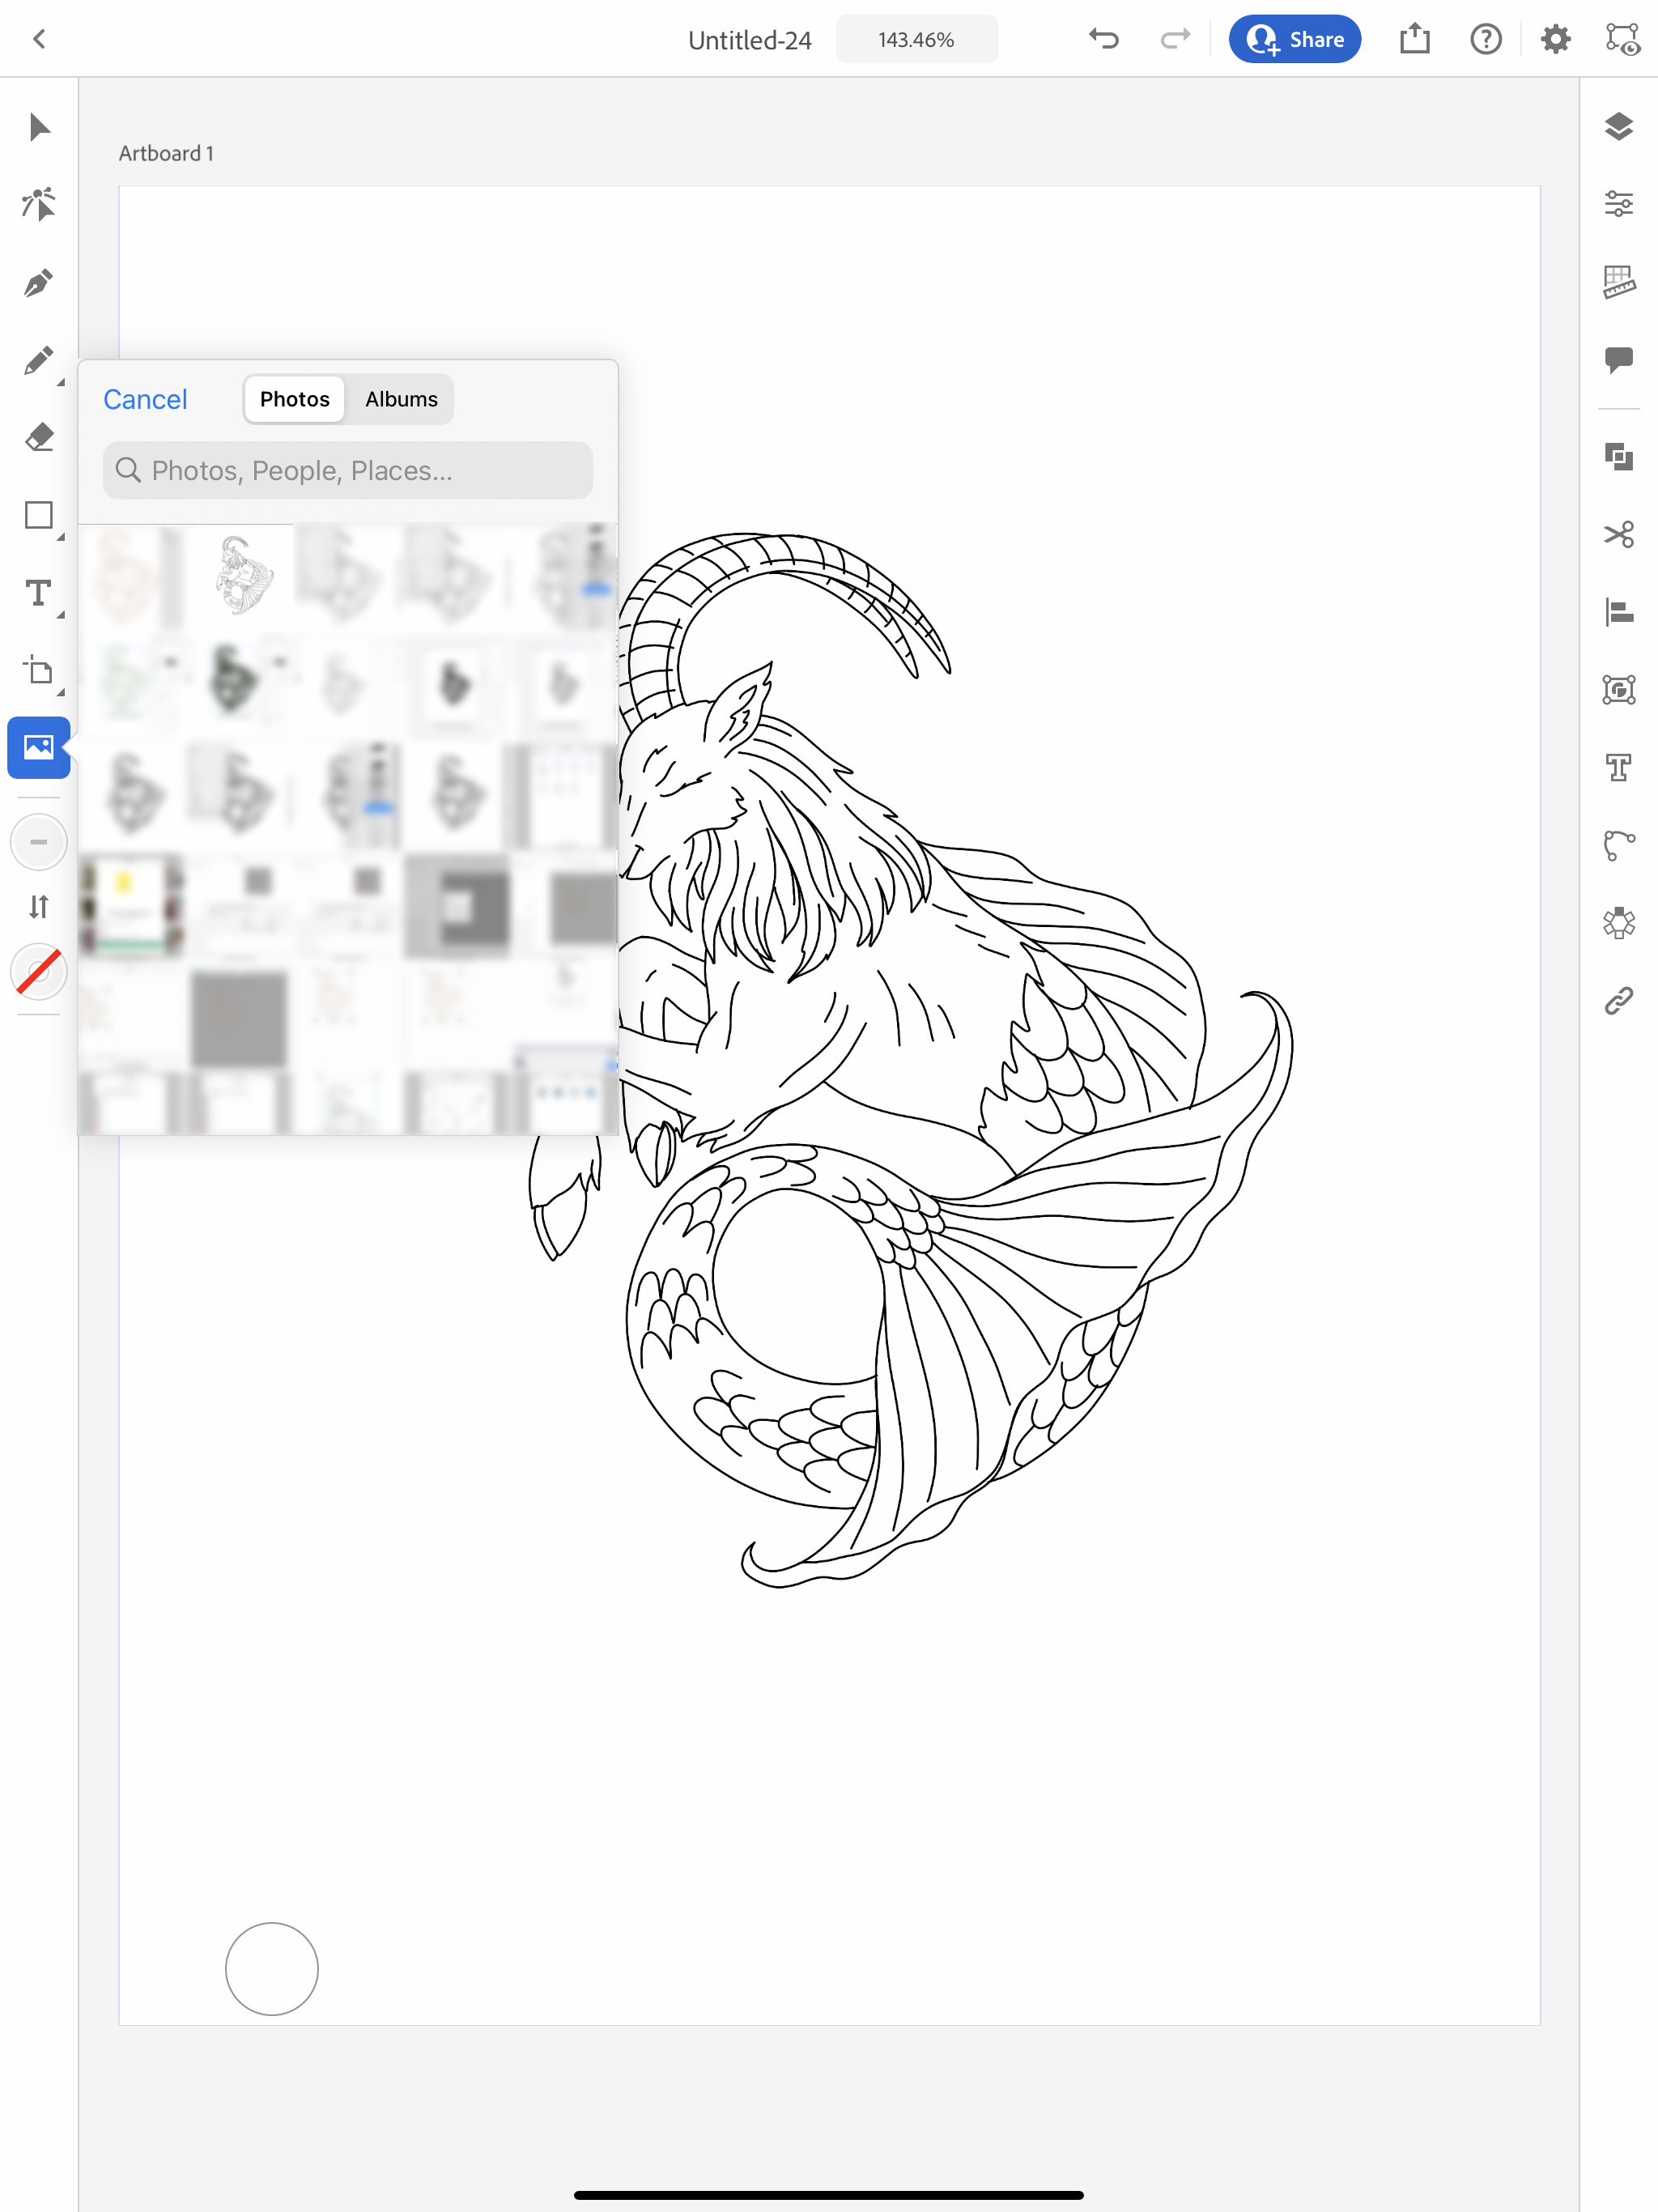Select the Capricorn line-art photo thumbnail
1658x2212 pixels.
pyautogui.click(x=240, y=576)
